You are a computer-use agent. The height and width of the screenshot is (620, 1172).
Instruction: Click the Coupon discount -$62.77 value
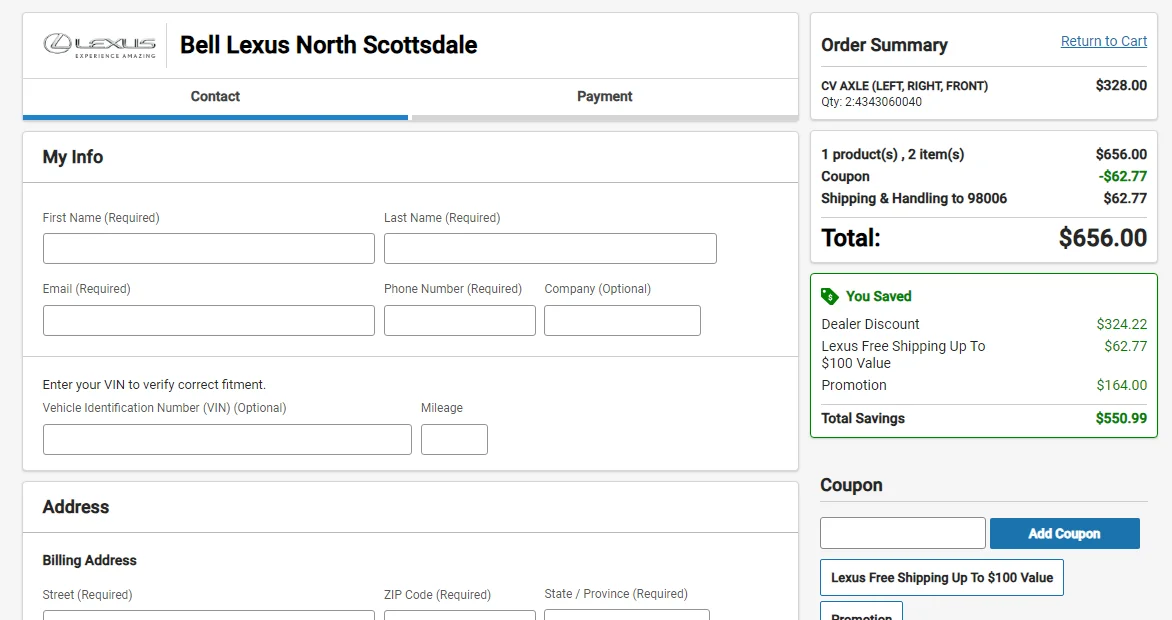1123,177
